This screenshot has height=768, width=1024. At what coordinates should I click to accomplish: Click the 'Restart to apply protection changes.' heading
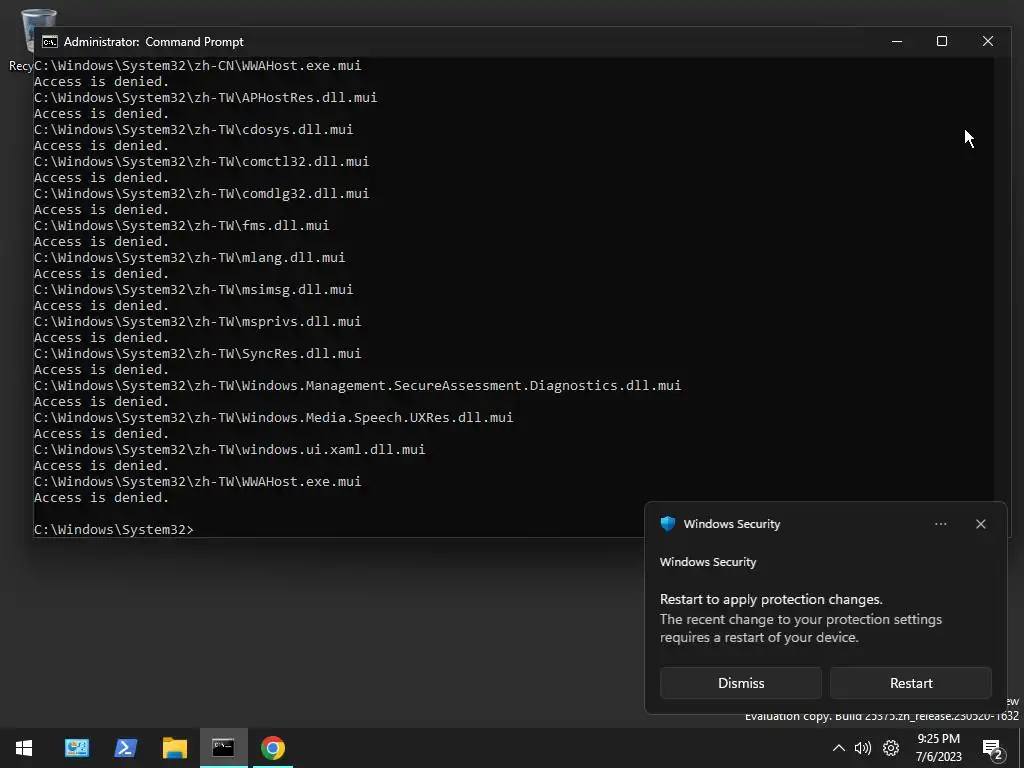click(771, 600)
